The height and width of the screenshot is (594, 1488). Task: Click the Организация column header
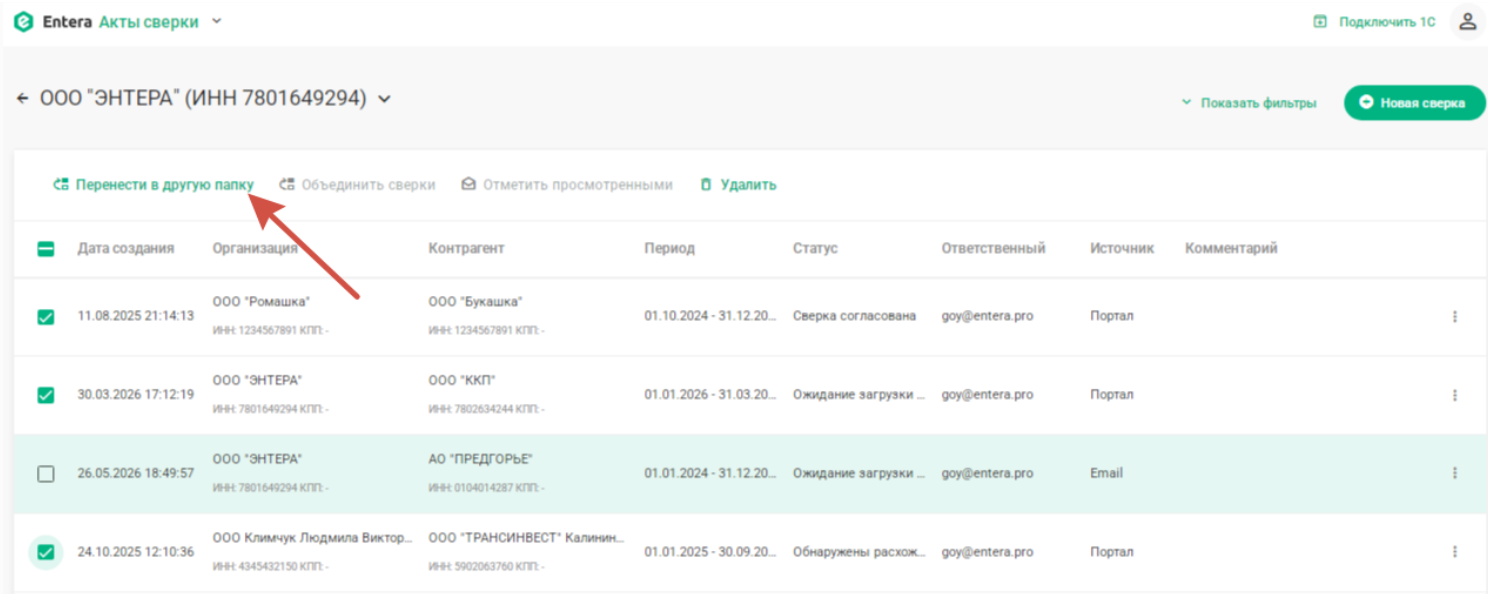coord(255,248)
